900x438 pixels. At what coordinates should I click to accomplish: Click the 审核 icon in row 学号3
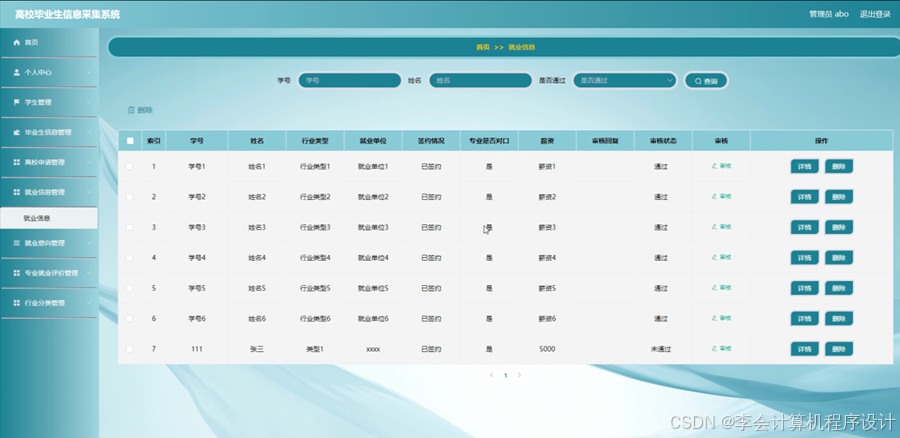tap(715, 227)
